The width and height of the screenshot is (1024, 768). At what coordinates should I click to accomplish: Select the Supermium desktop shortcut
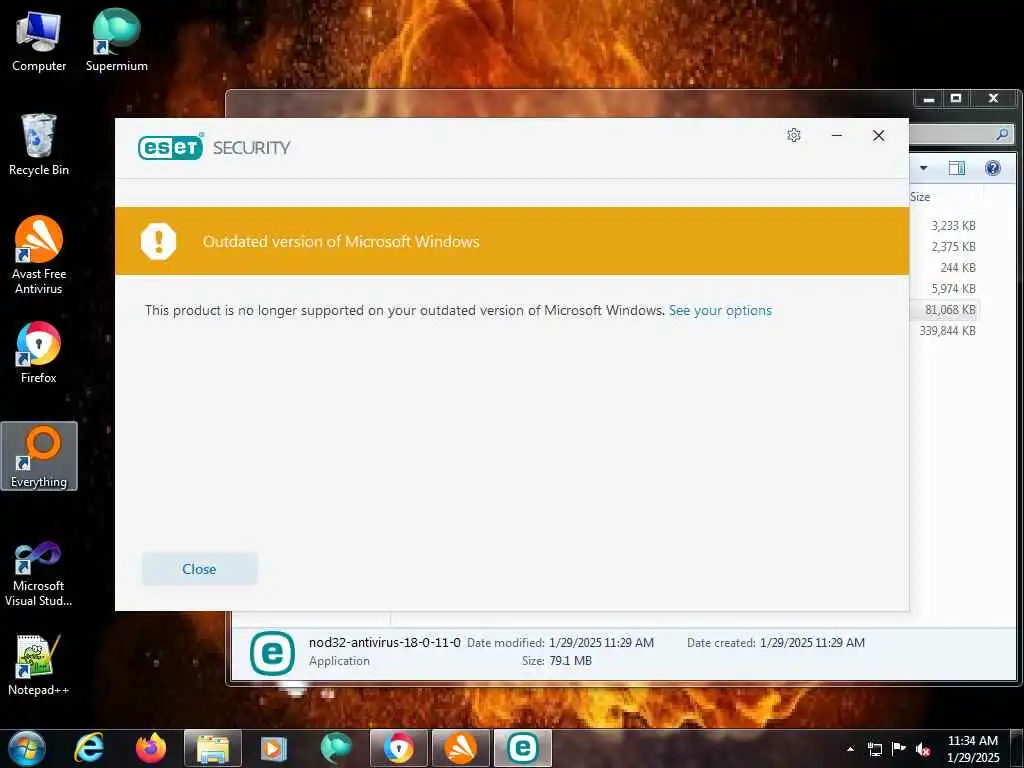coord(116,41)
